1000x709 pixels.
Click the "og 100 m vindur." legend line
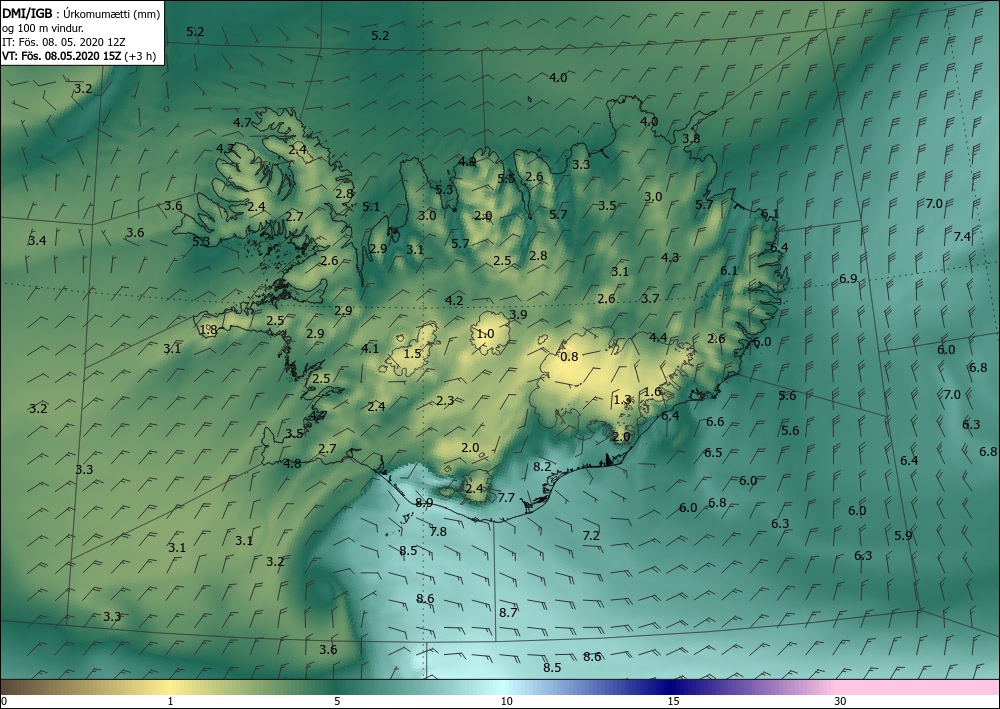click(x=43, y=28)
